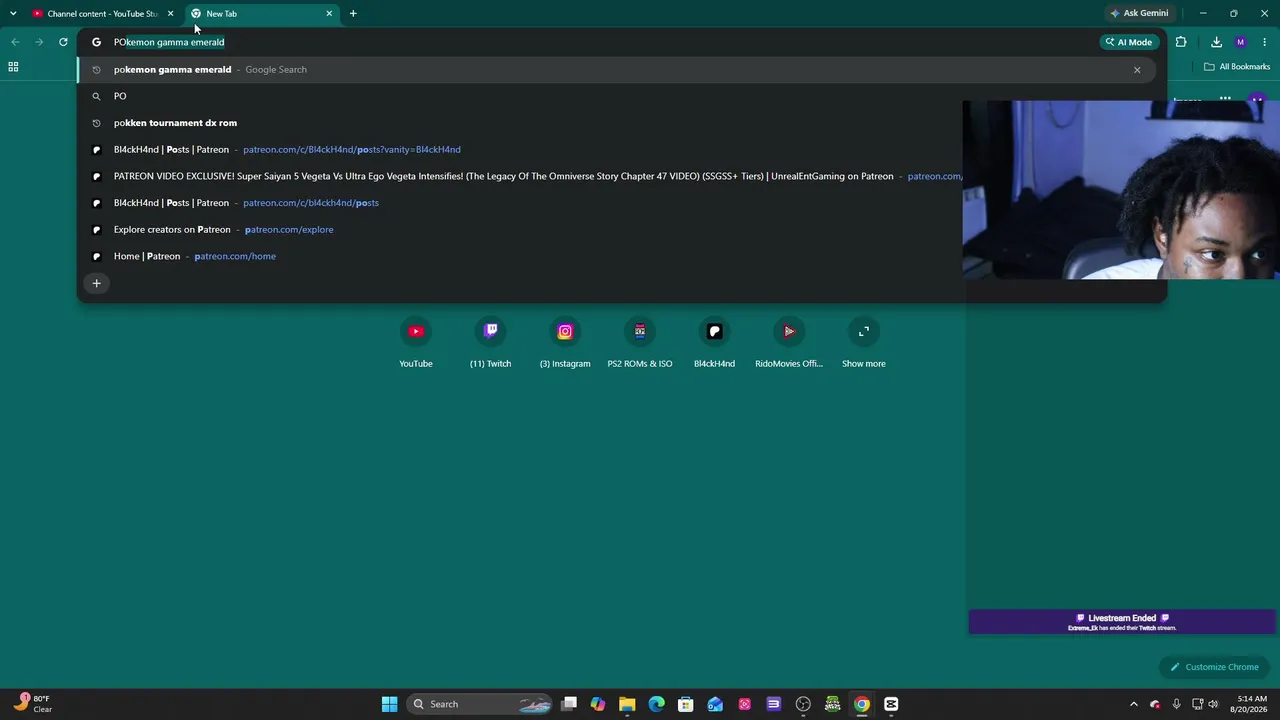Open the YouTube shortcut tile
Image resolution: width=1280 pixels, height=720 pixels.
(416, 343)
